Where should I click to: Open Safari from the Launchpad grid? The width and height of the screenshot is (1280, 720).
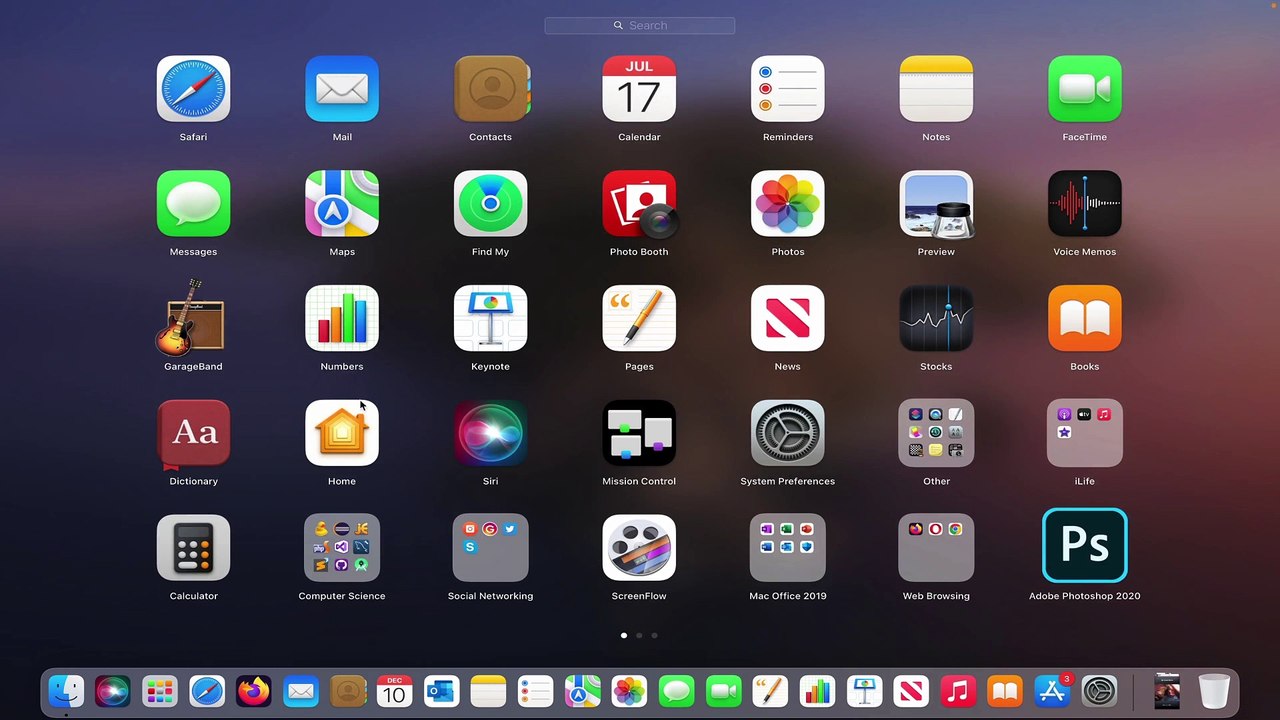[x=193, y=89]
